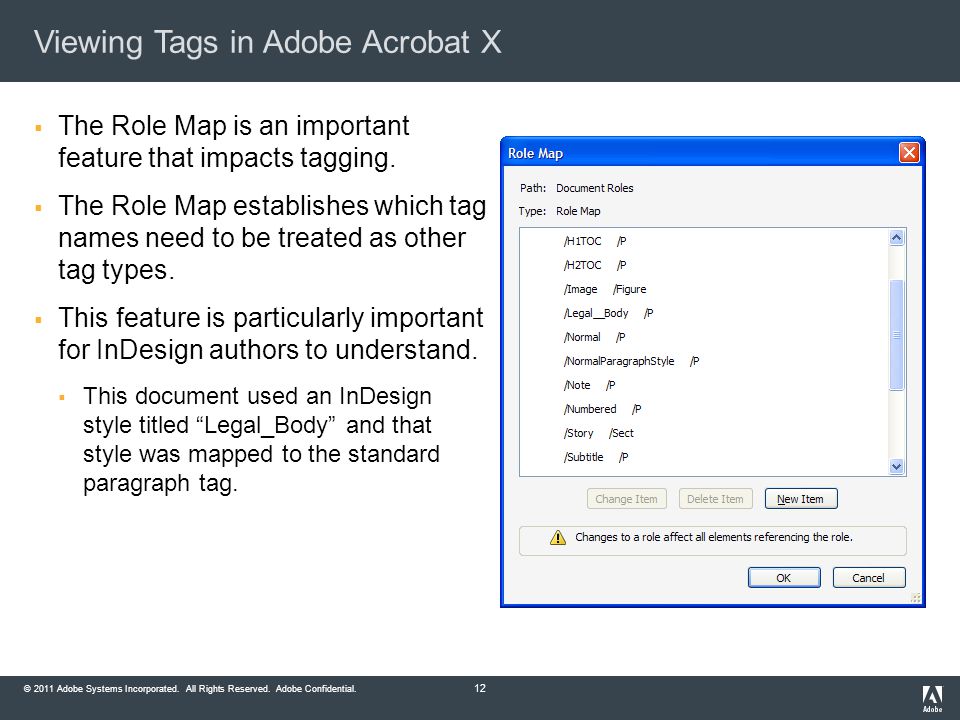Image resolution: width=960 pixels, height=720 pixels.
Task: Click 'Changes to a role affect all elements' text
Action: 714,537
